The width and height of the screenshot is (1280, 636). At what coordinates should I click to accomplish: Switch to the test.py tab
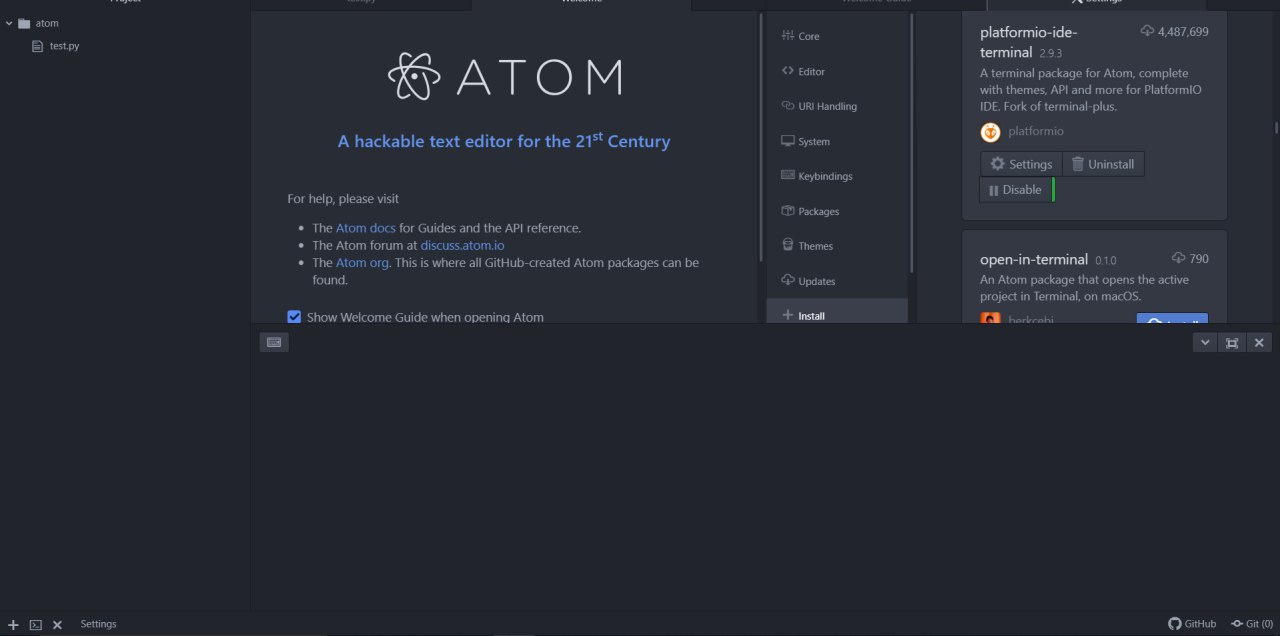pyautogui.click(x=361, y=2)
